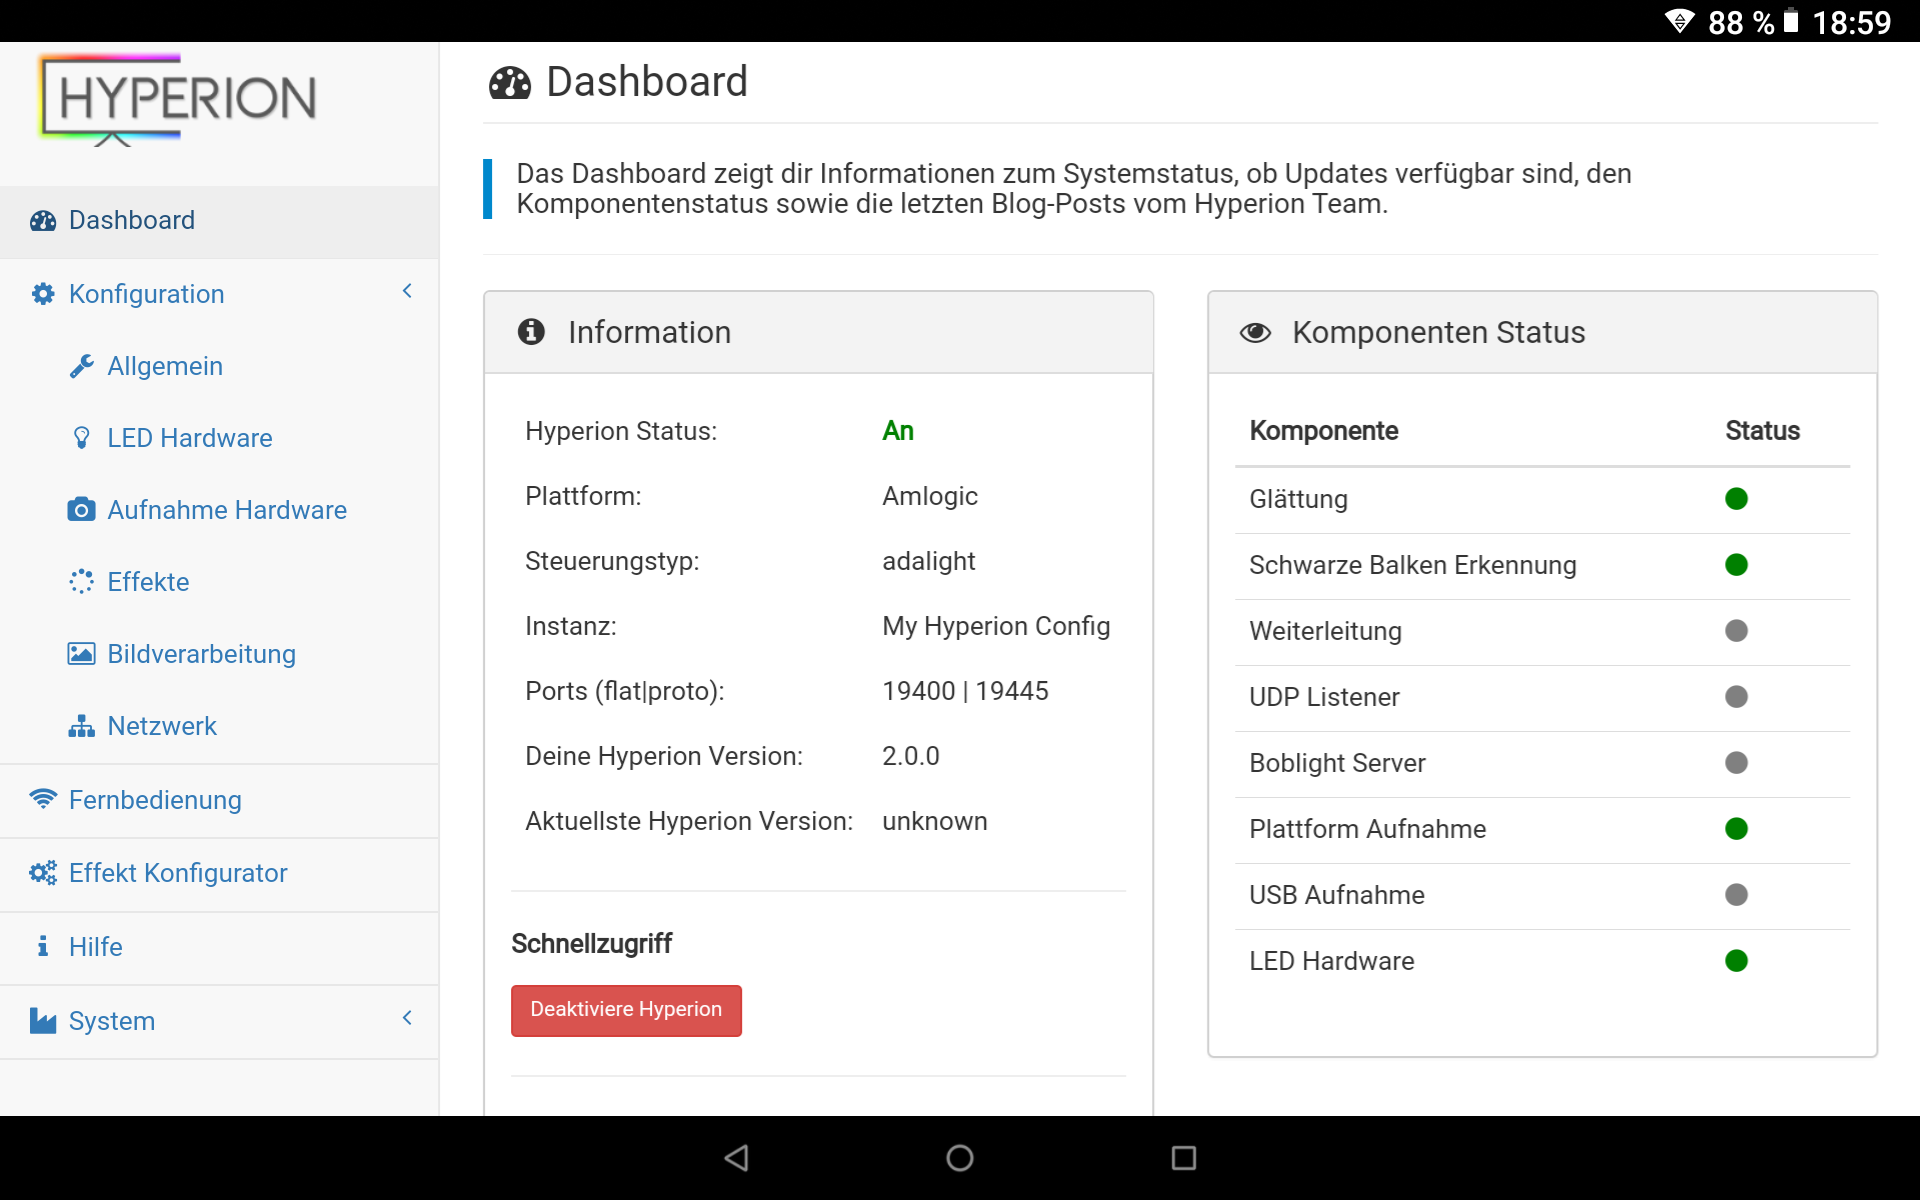The width and height of the screenshot is (1920, 1200).
Task: Click the Dashboard heading gauge icon
Action: coord(510,83)
